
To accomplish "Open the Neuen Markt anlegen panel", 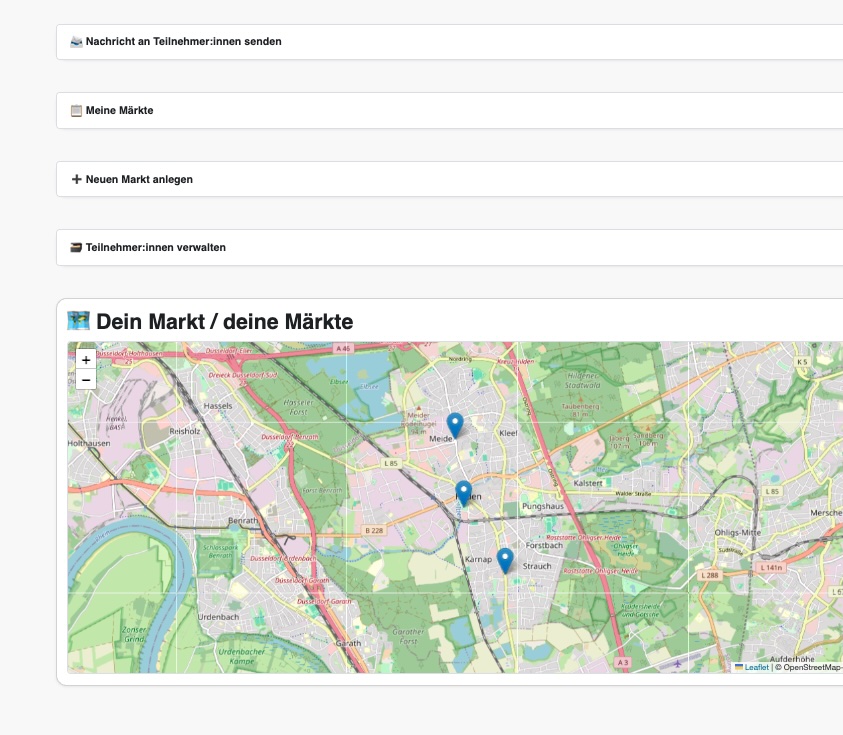I will (x=138, y=178).
